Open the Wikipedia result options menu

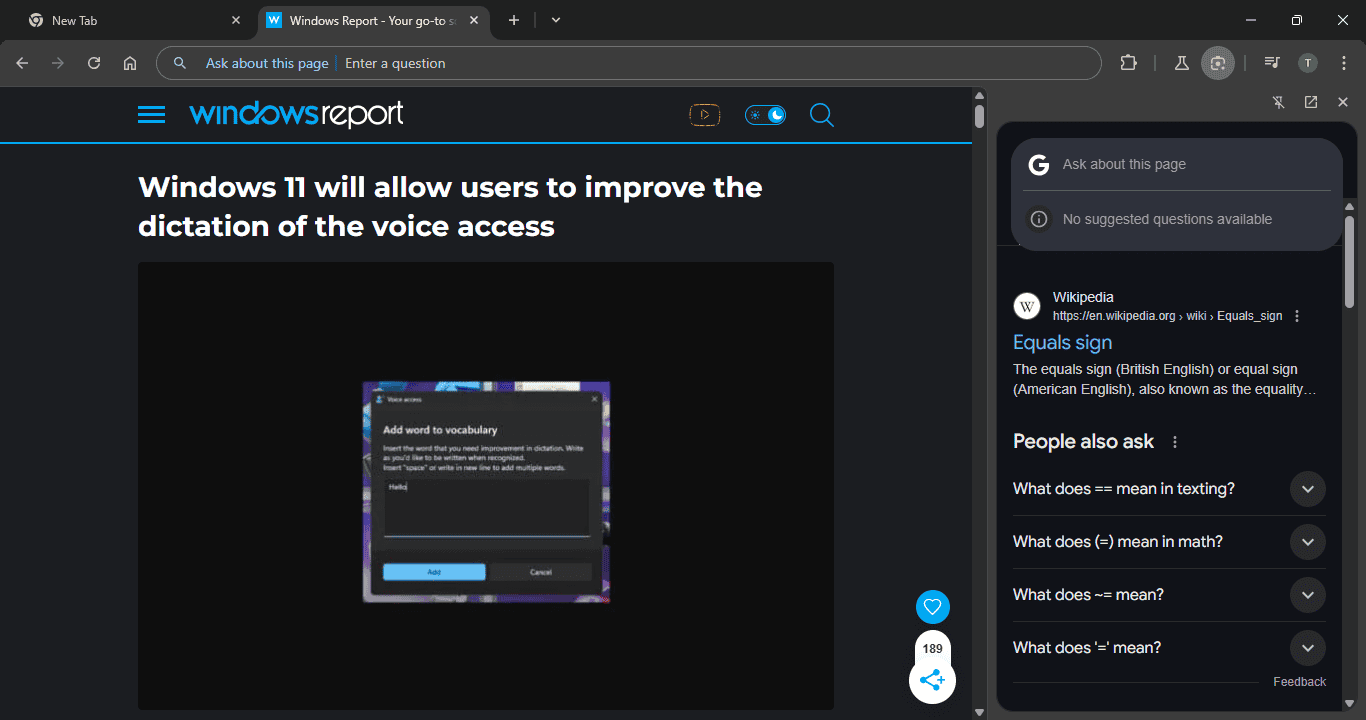[x=1297, y=316]
